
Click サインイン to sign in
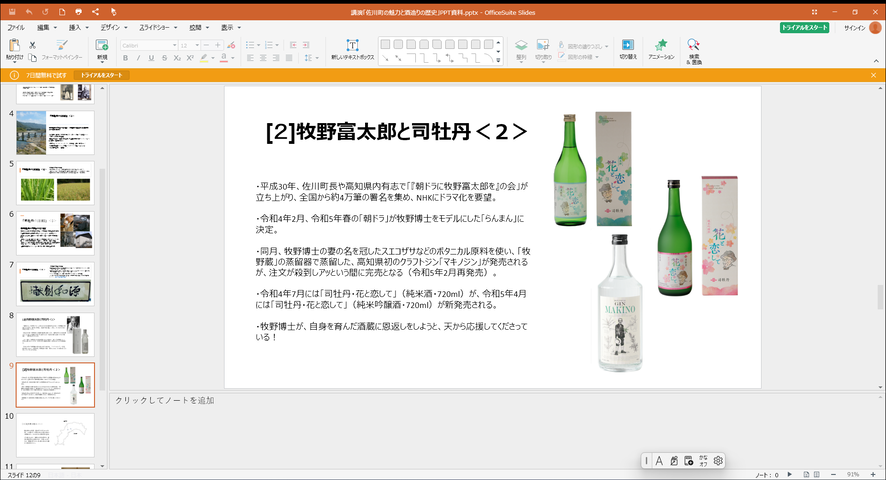click(x=854, y=28)
